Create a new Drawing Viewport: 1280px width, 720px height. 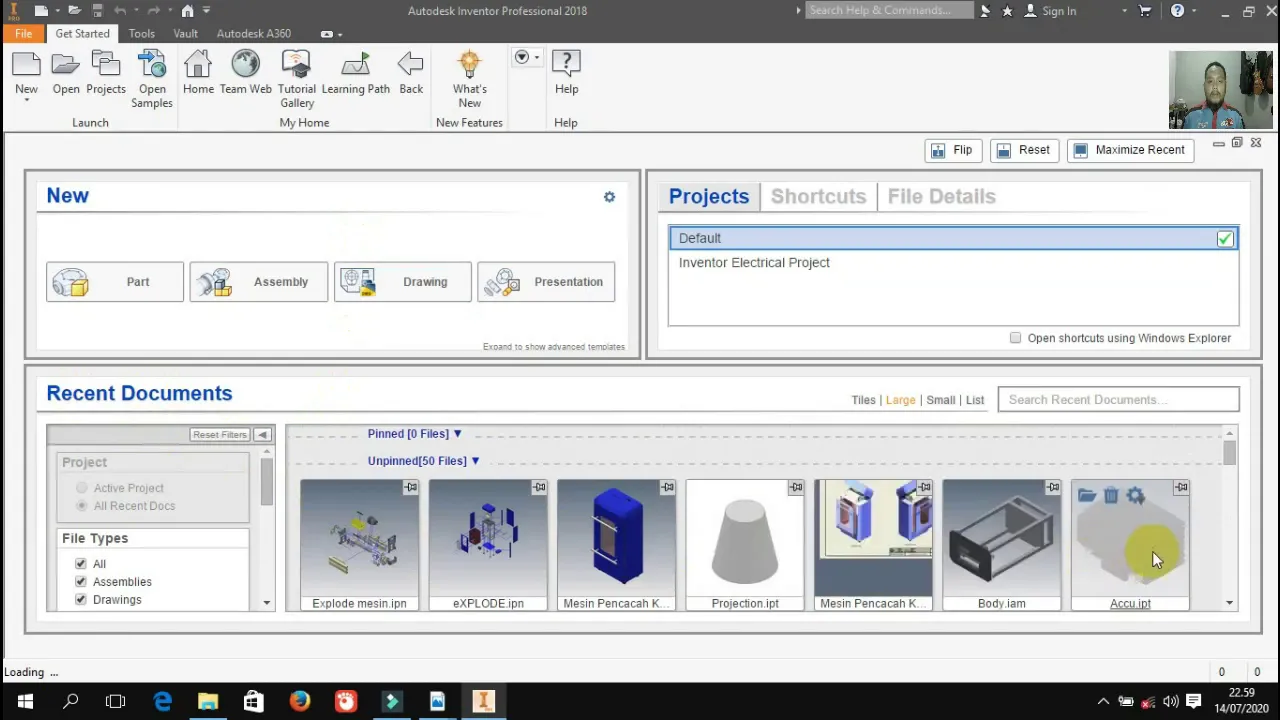click(x=402, y=282)
